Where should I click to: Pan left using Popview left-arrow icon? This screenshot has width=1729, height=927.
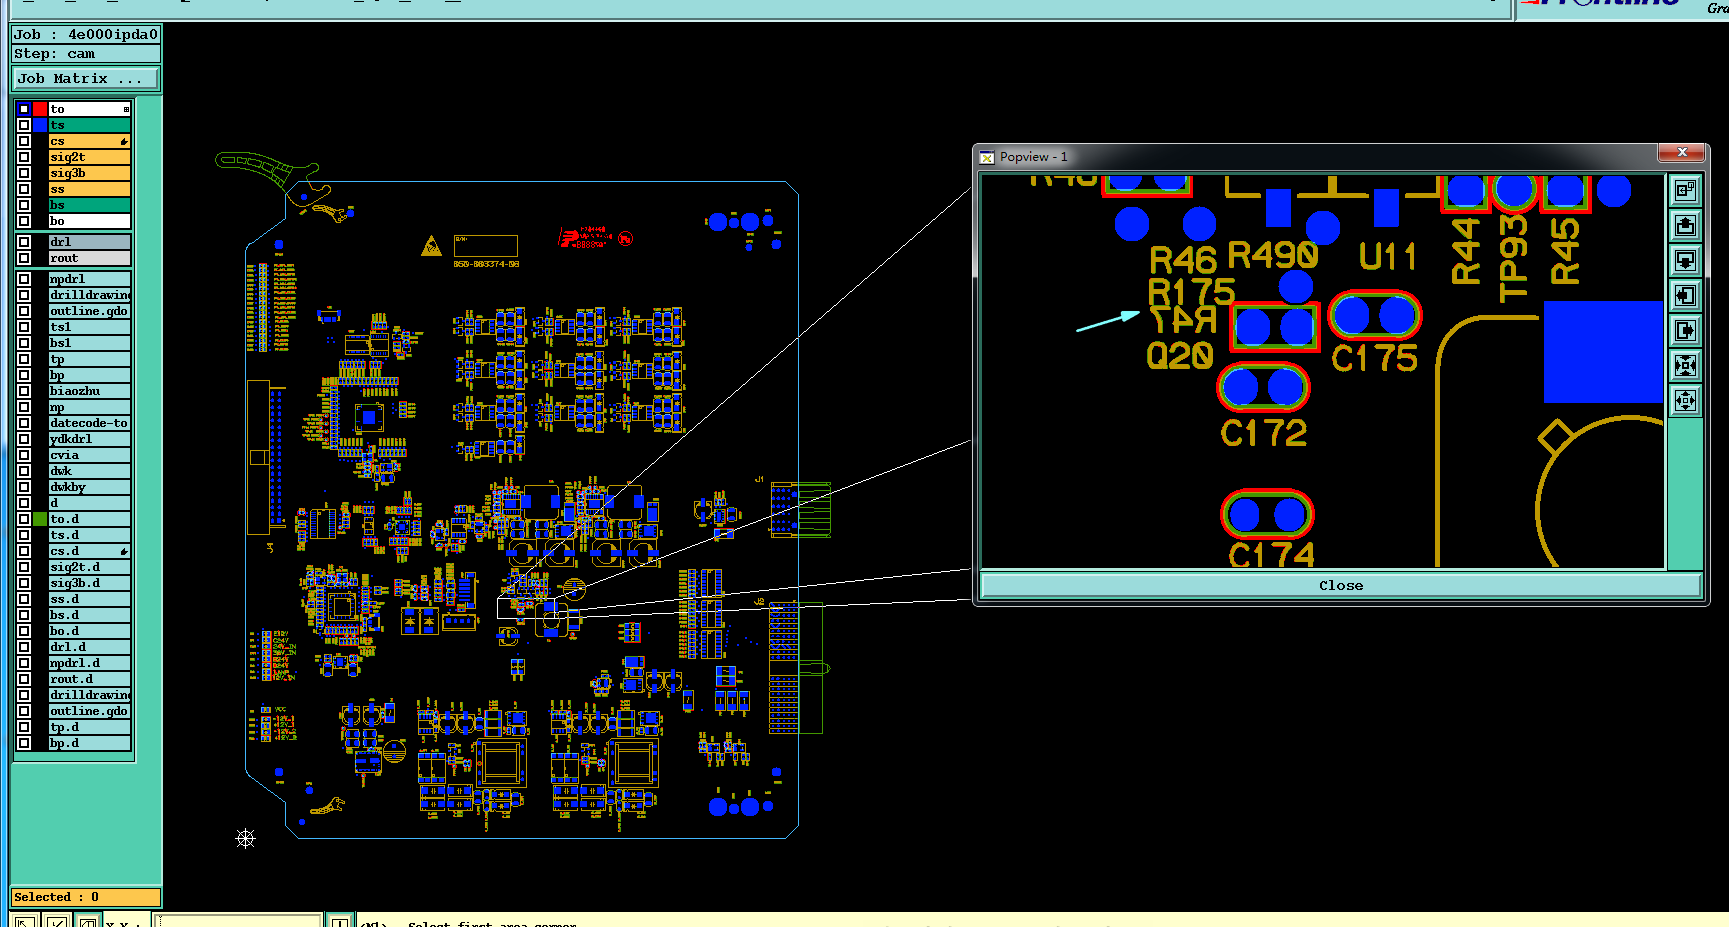coord(1685,295)
